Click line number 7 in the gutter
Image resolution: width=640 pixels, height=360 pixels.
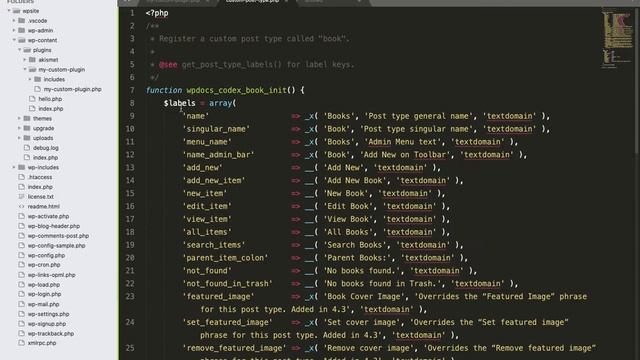132,90
